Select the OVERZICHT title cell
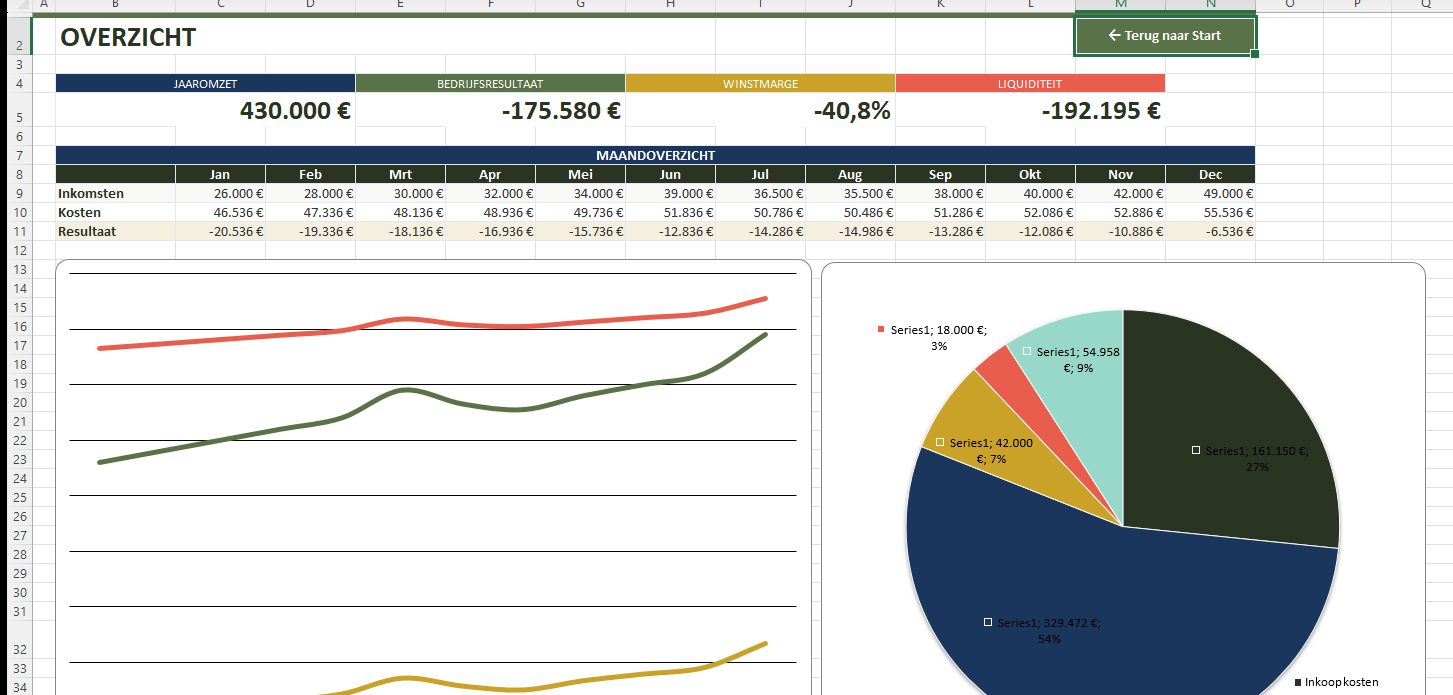Image resolution: width=1453 pixels, height=695 pixels. click(x=128, y=38)
